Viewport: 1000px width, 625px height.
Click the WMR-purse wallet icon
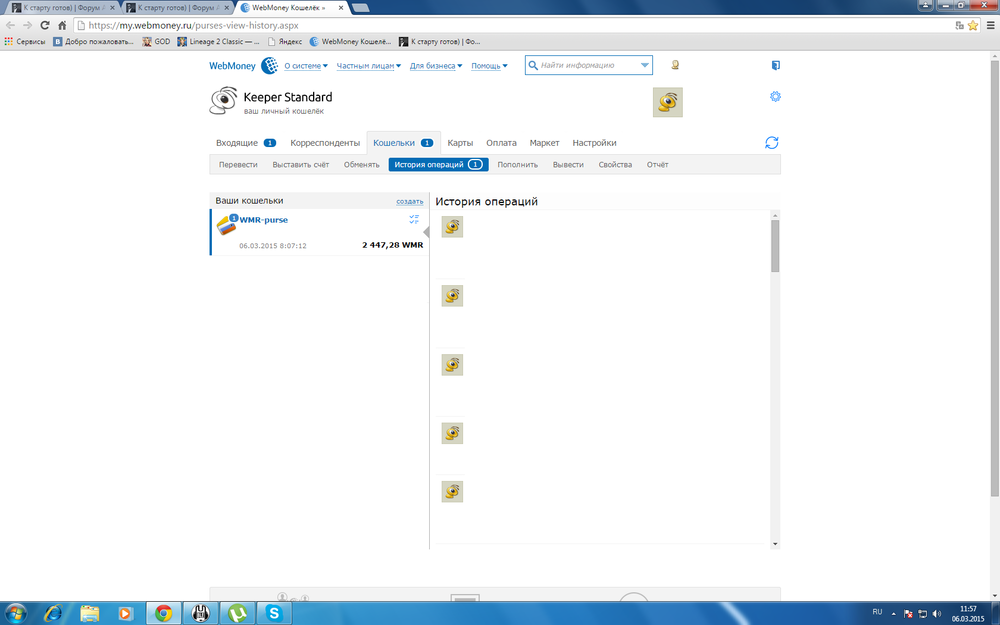pos(226,225)
